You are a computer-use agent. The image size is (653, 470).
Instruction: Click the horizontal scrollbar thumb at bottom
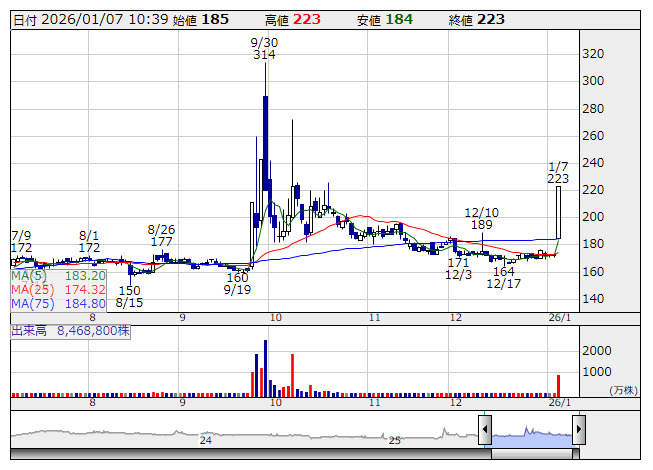coord(531,454)
